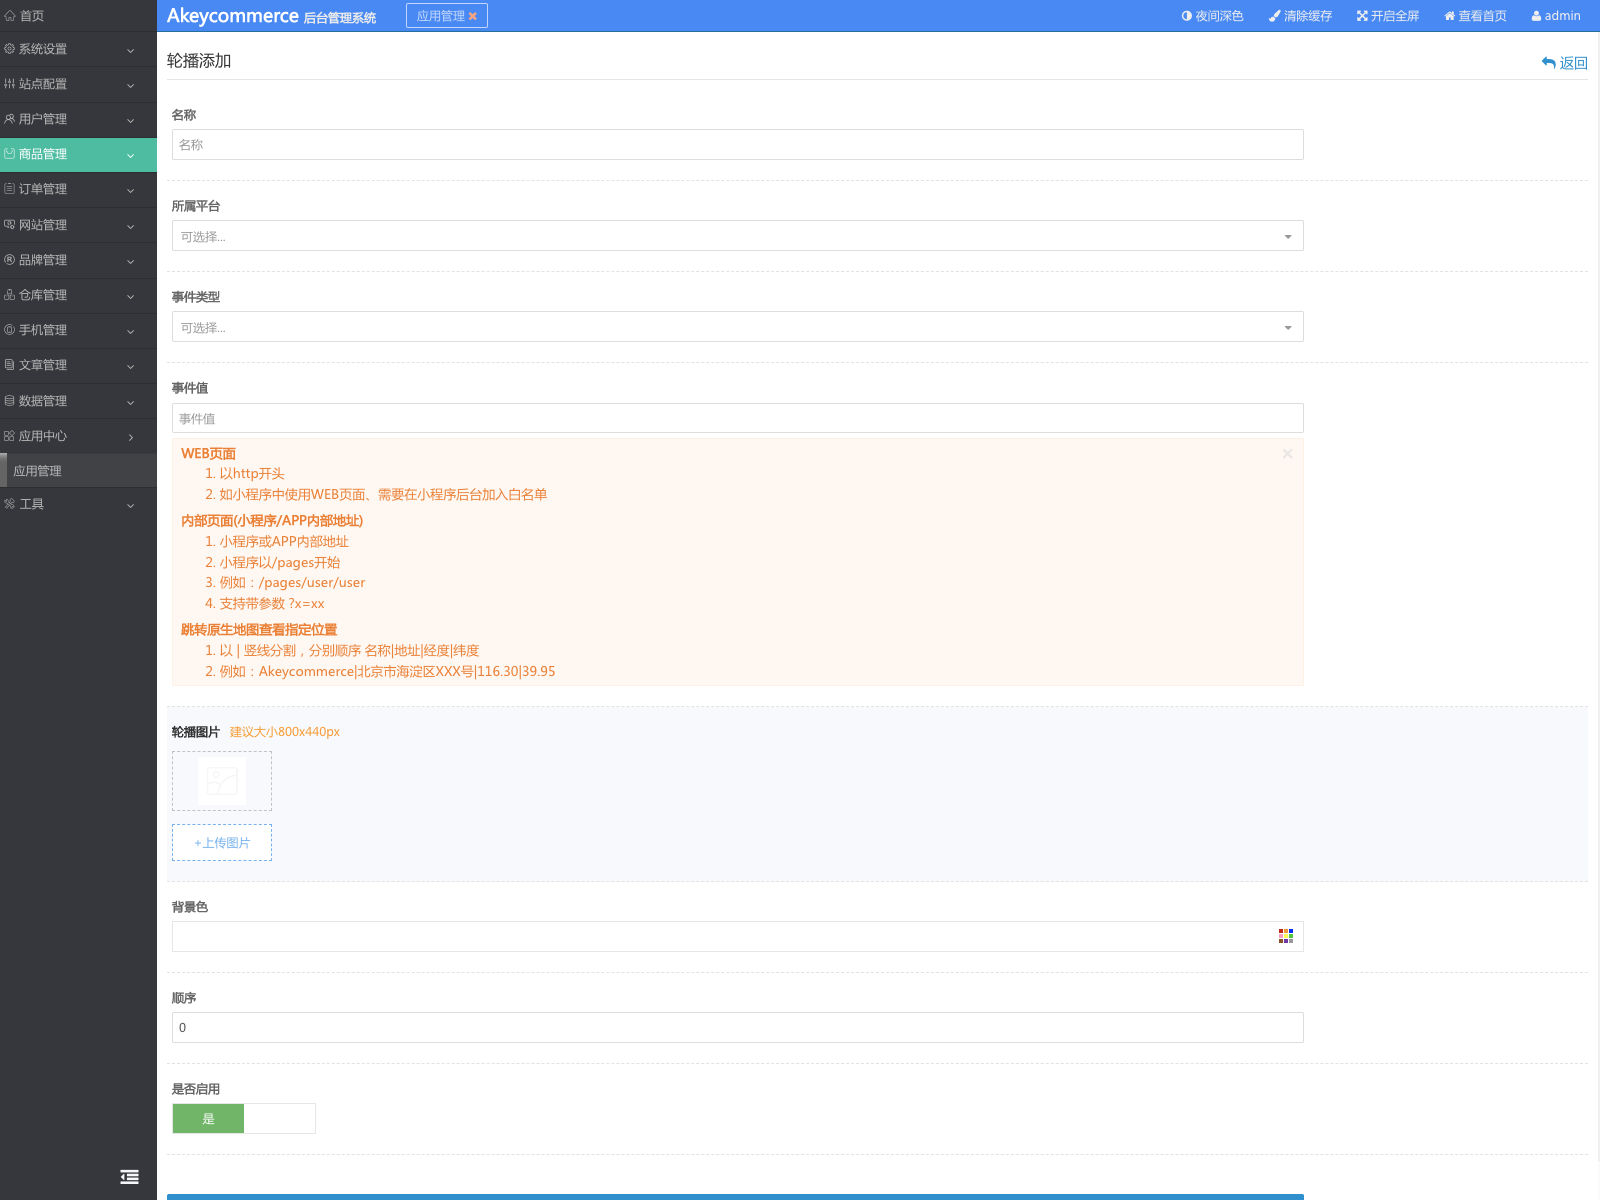Open the admin user menu

tap(1556, 16)
